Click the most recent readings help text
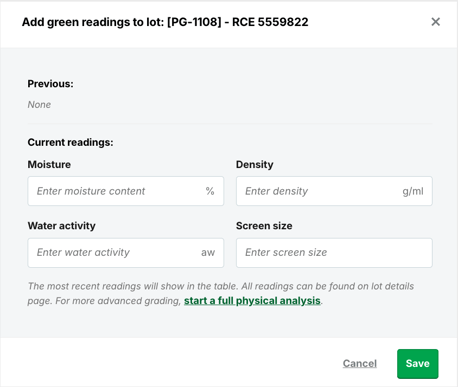The width and height of the screenshot is (458, 387). 221,293
